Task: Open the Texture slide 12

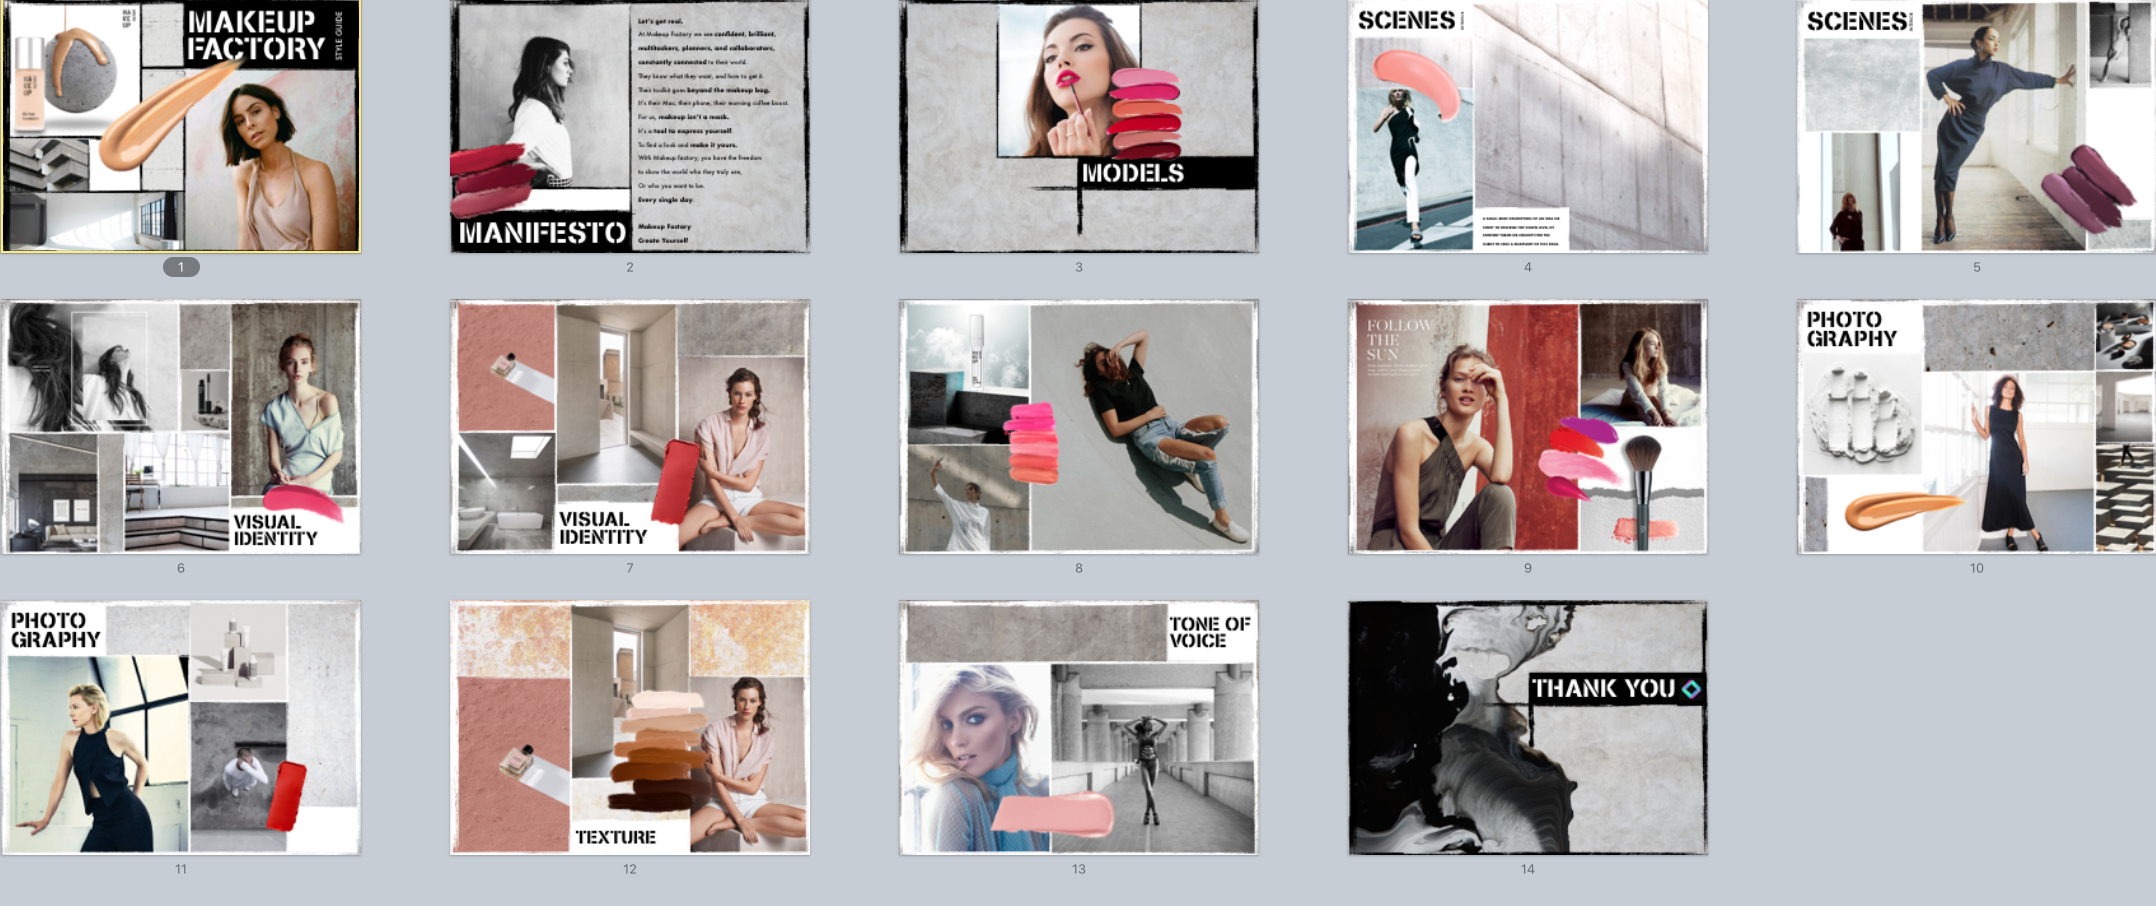Action: (x=630, y=728)
